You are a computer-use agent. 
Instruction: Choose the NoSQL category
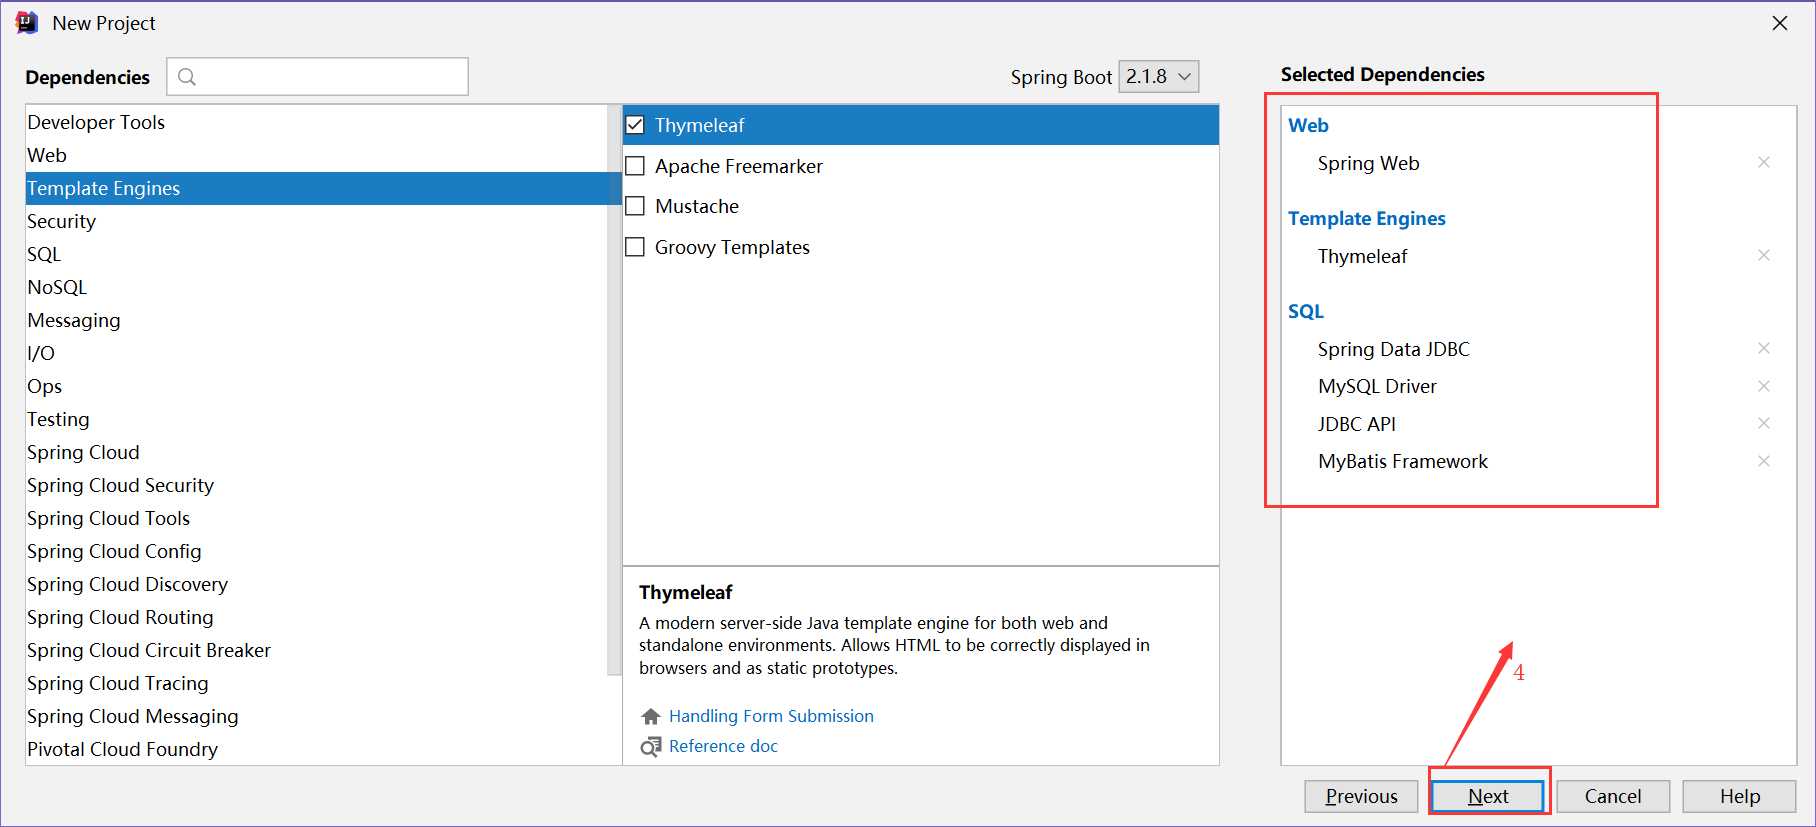316,287
